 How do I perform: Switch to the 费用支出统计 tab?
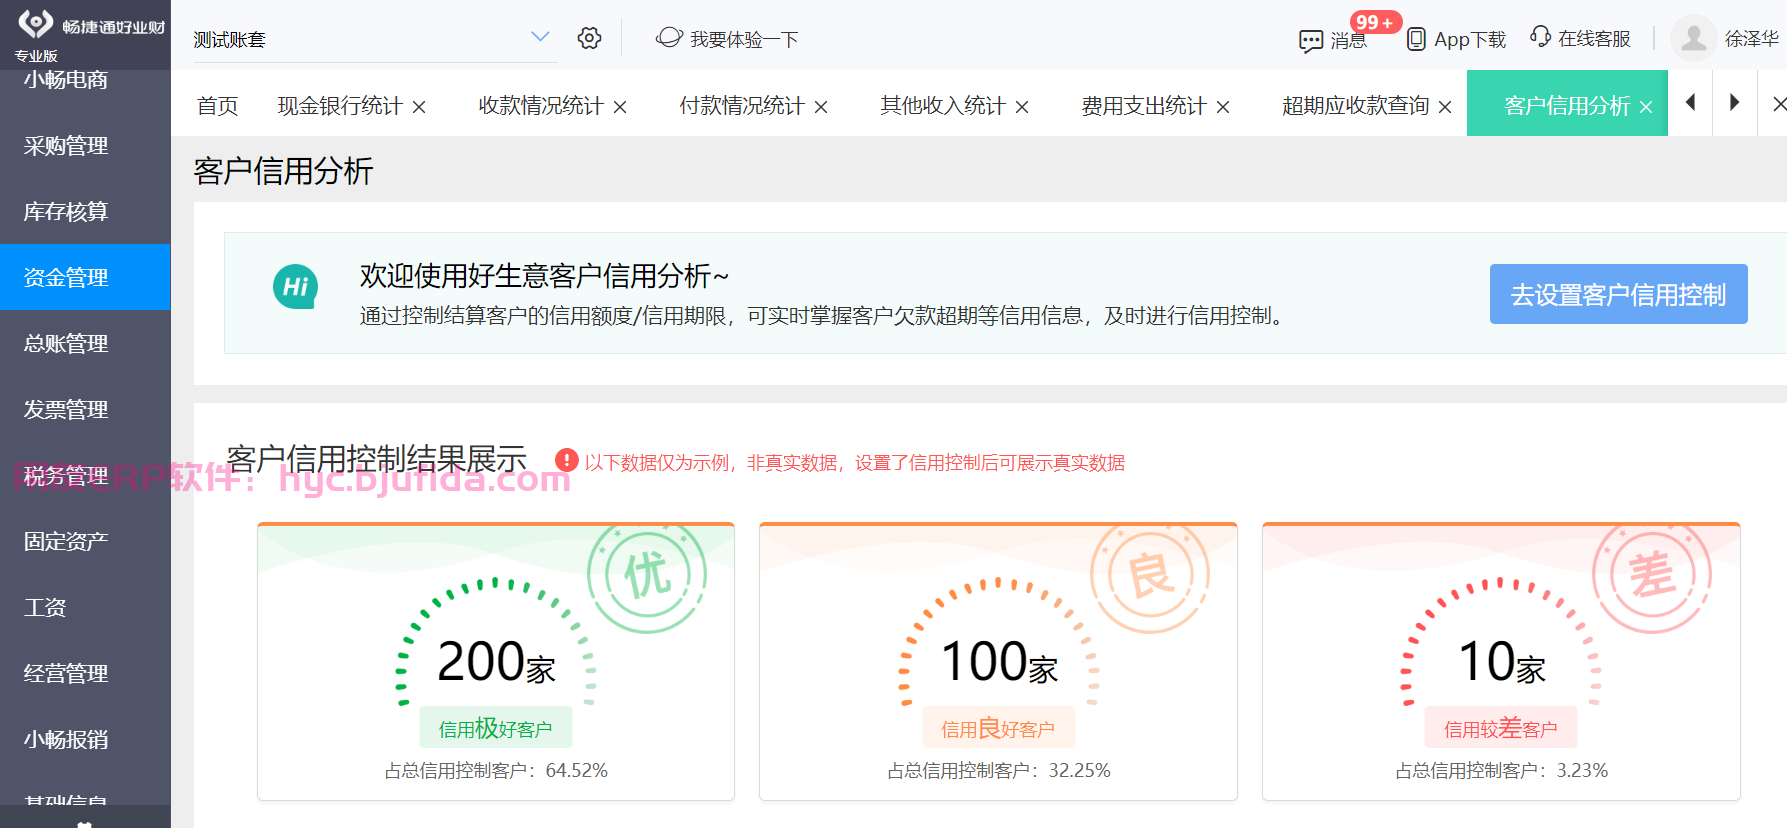[x=1144, y=106]
